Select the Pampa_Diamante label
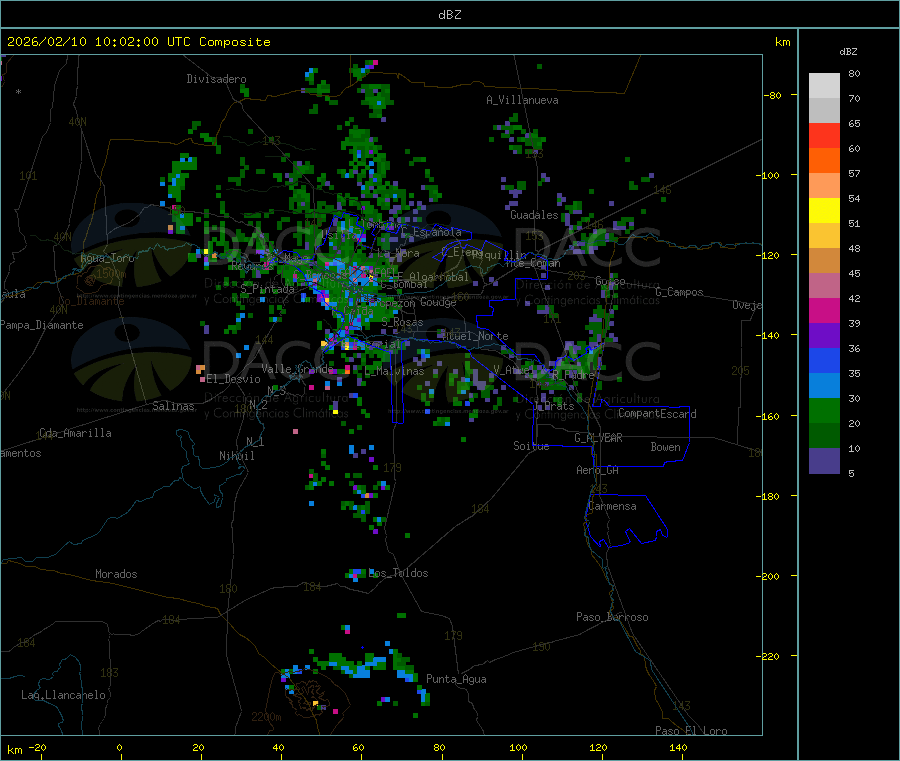Image resolution: width=900 pixels, height=761 pixels. pos(42,325)
